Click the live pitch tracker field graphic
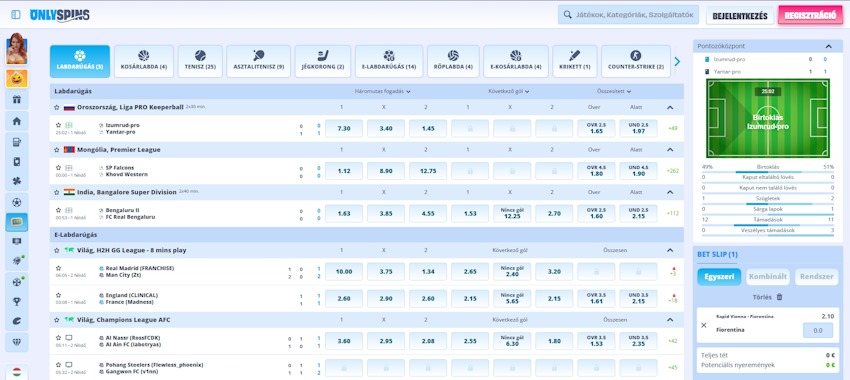 [x=768, y=118]
